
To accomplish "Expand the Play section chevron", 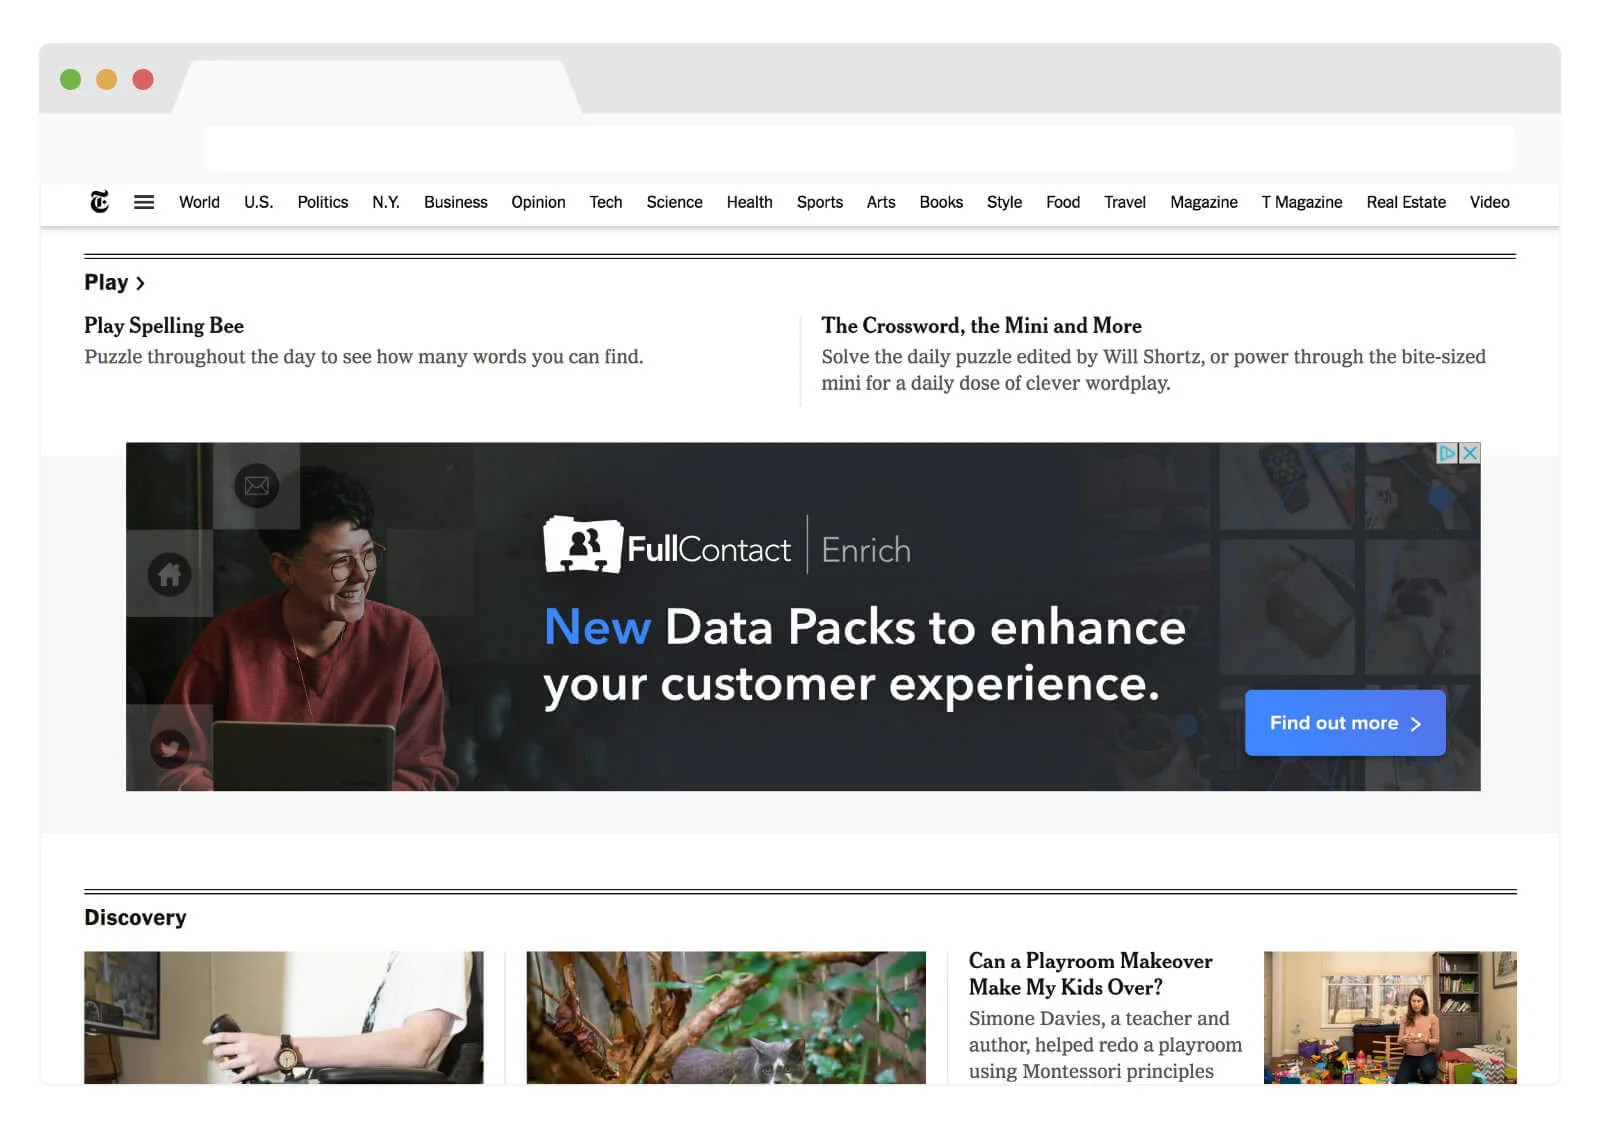I will pyautogui.click(x=140, y=283).
